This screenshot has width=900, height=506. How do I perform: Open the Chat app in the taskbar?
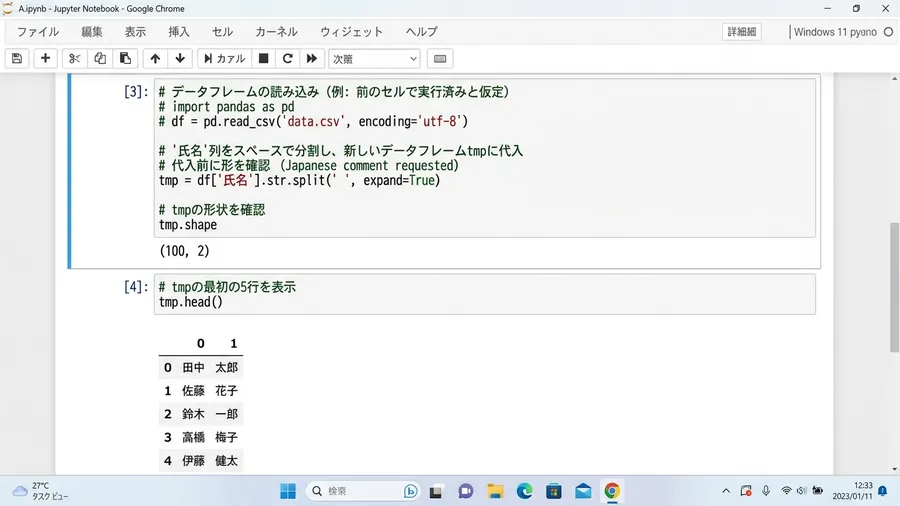point(465,492)
